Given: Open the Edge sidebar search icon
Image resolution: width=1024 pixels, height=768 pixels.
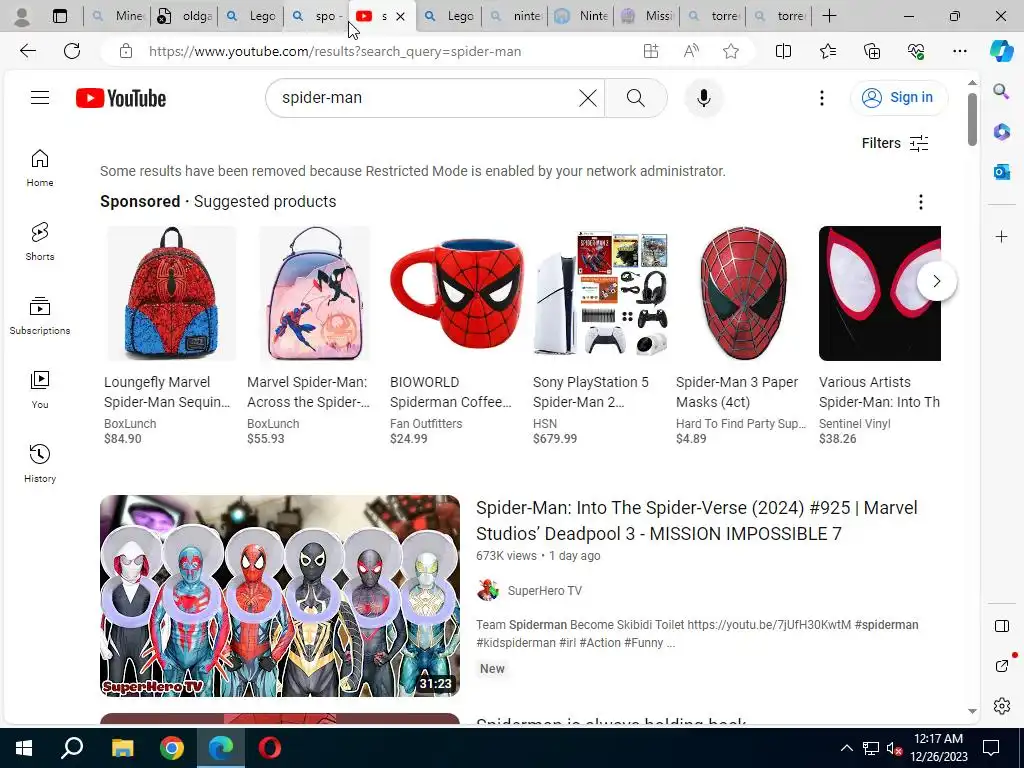Looking at the screenshot, I should 1001,91.
